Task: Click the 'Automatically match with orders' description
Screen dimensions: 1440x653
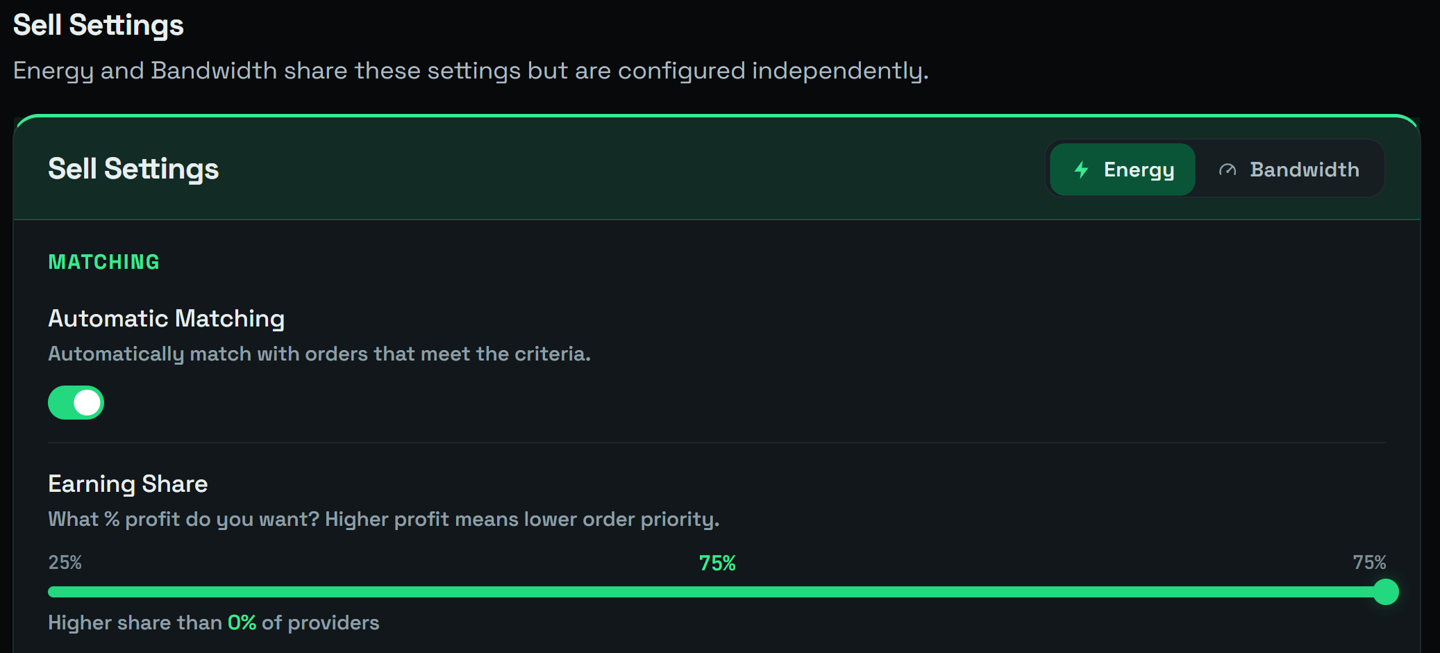Action: point(319,354)
